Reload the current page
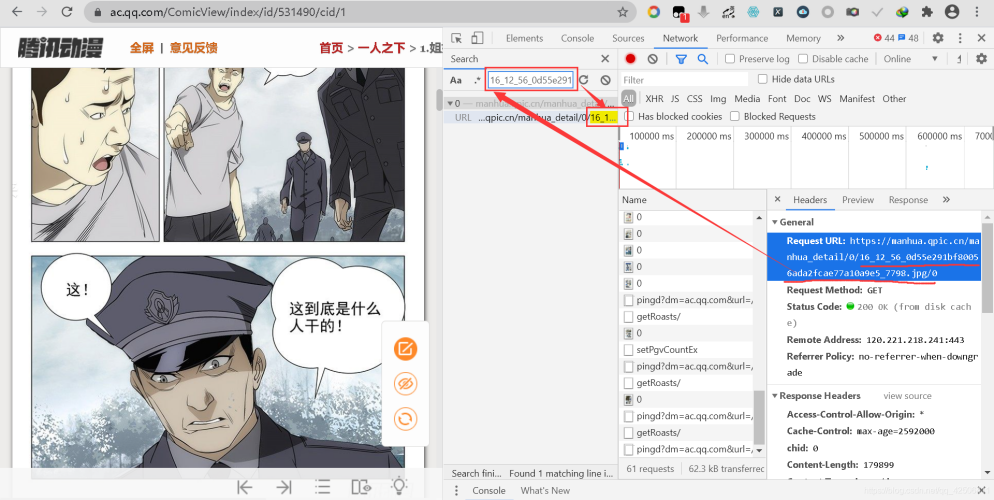The image size is (994, 500). [67, 12]
